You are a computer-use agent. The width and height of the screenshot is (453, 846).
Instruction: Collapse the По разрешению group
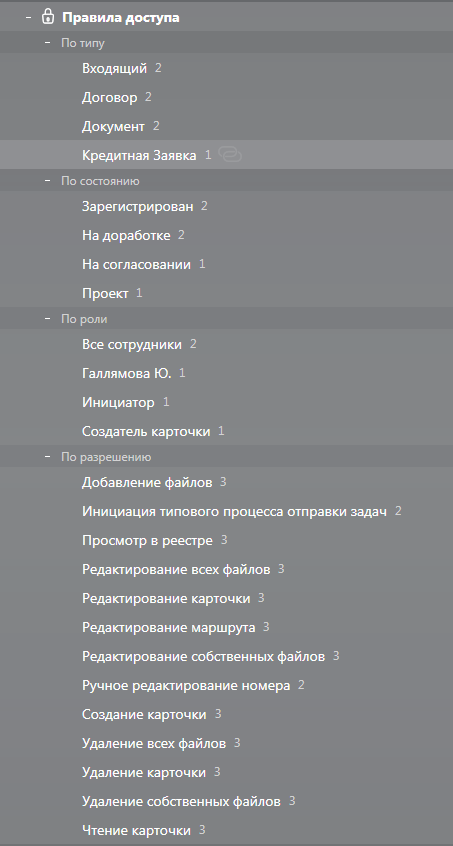(x=47, y=457)
